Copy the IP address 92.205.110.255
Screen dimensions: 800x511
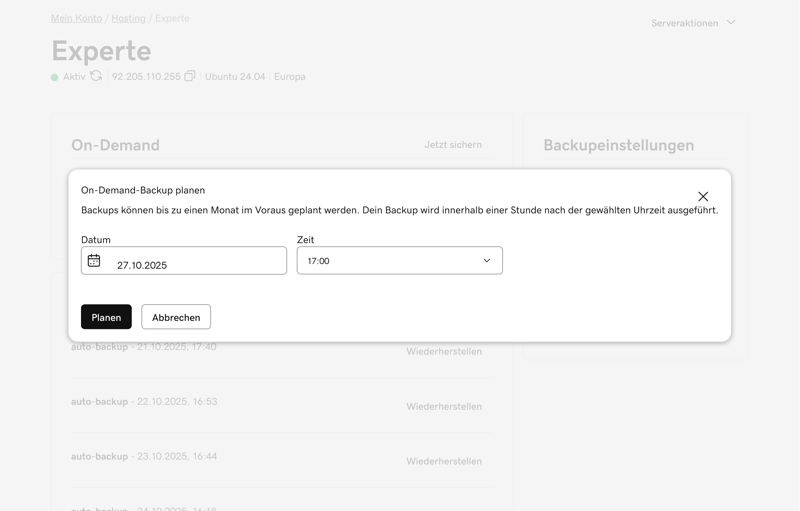(x=189, y=76)
